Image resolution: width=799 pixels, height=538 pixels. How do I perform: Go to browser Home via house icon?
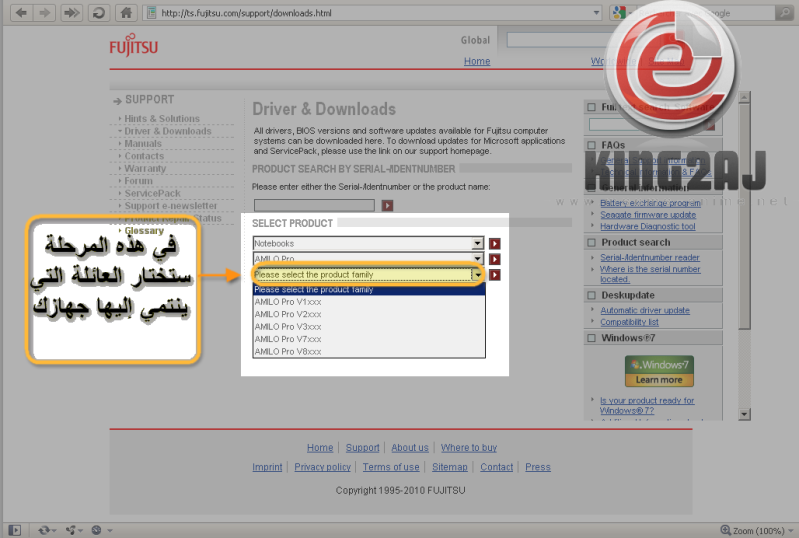tap(126, 13)
